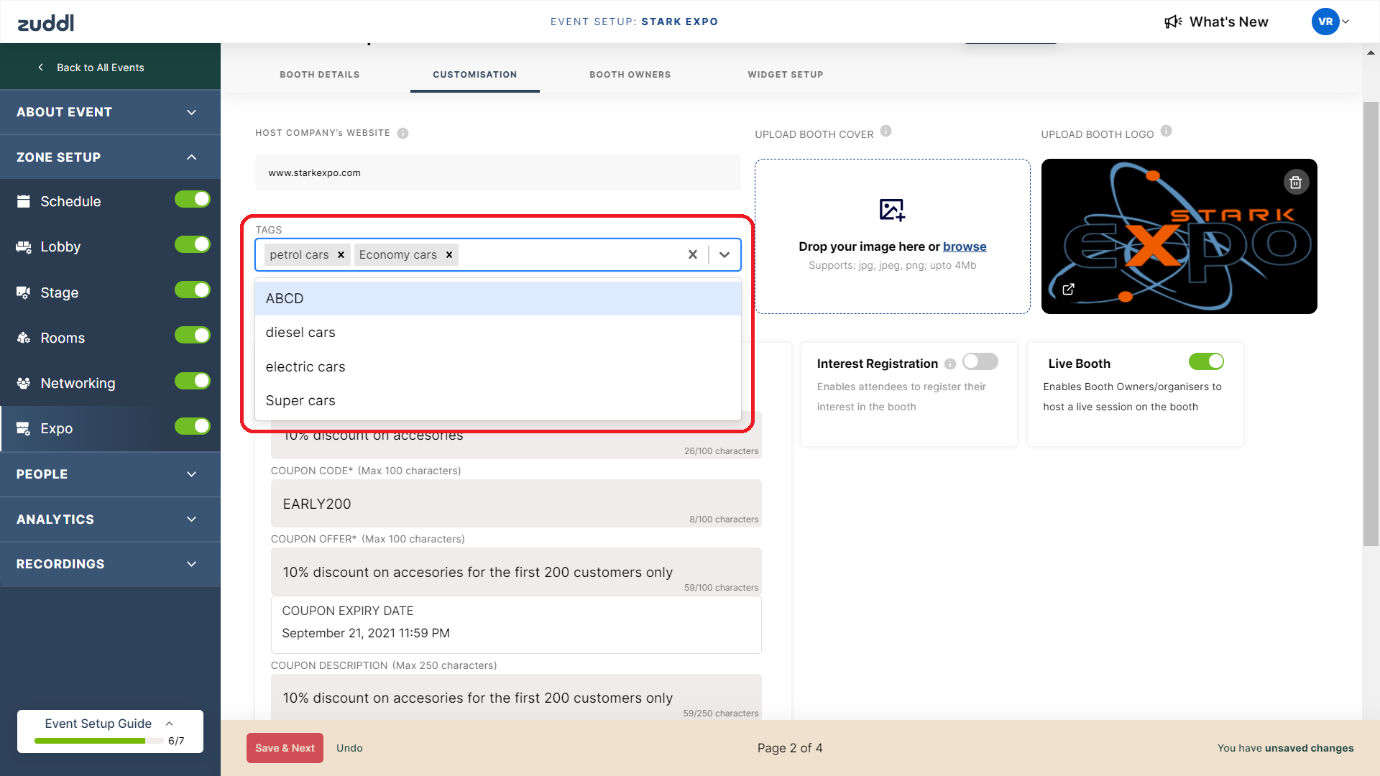Toggle the Networking zone switch
Screen dimensions: 1380x776
click(x=193, y=381)
